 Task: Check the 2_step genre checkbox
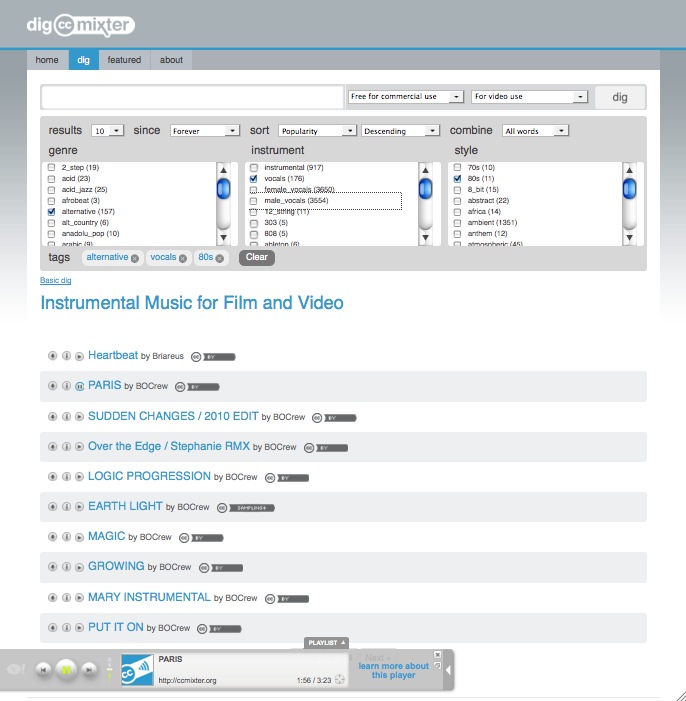tap(51, 167)
